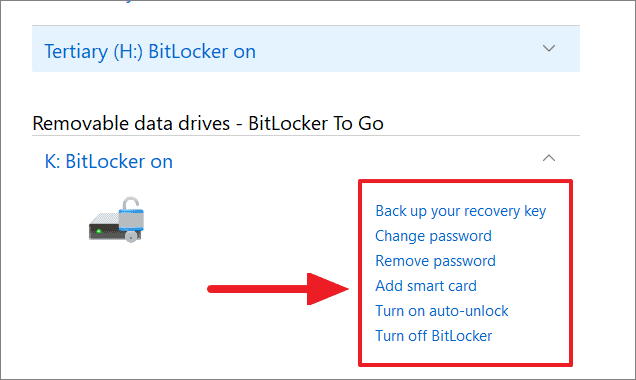This screenshot has width=636, height=380.
Task: Click the red highlight box border
Action: click(x=465, y=181)
